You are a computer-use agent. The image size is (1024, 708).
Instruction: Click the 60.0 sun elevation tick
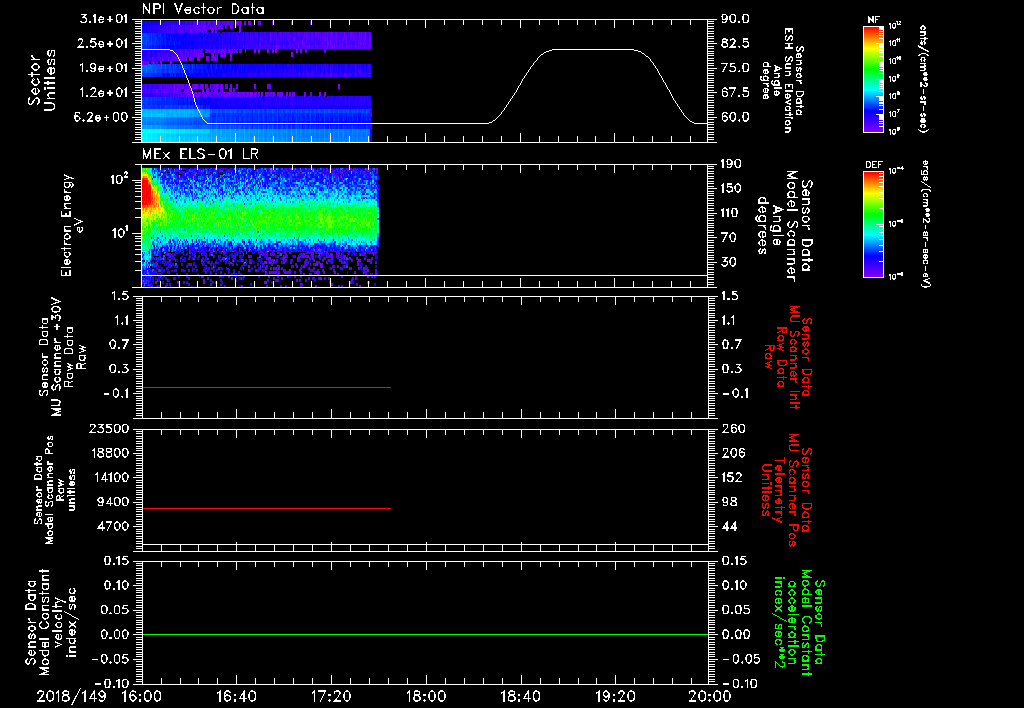pos(735,117)
